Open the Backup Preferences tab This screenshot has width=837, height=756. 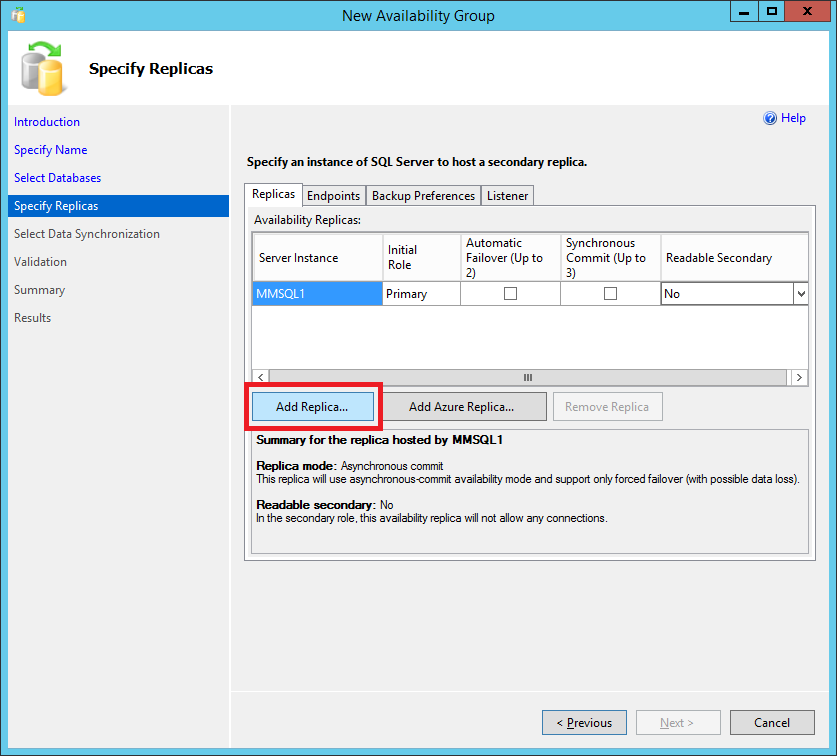click(423, 196)
